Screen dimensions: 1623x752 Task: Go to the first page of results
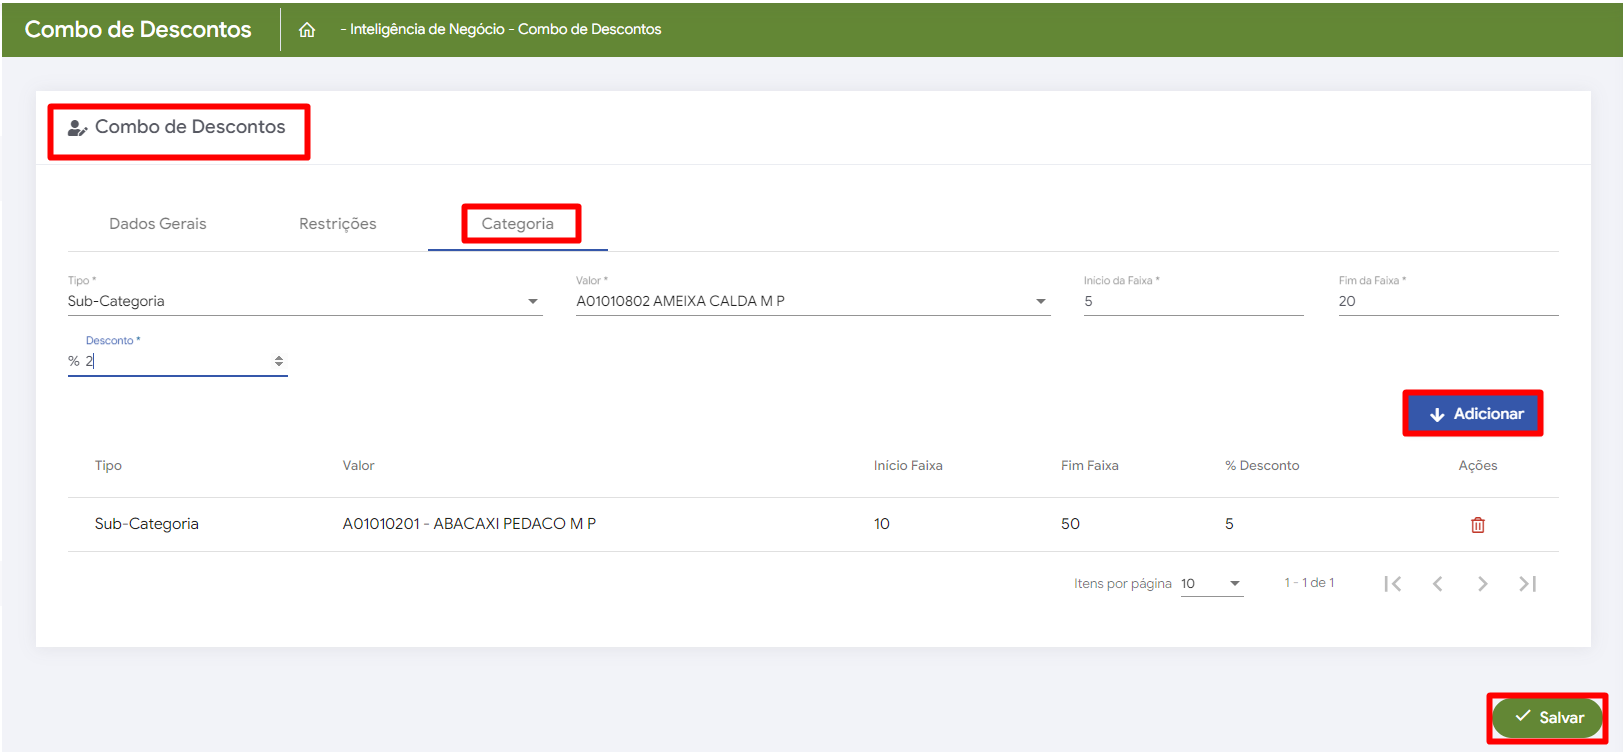pyautogui.click(x=1392, y=584)
